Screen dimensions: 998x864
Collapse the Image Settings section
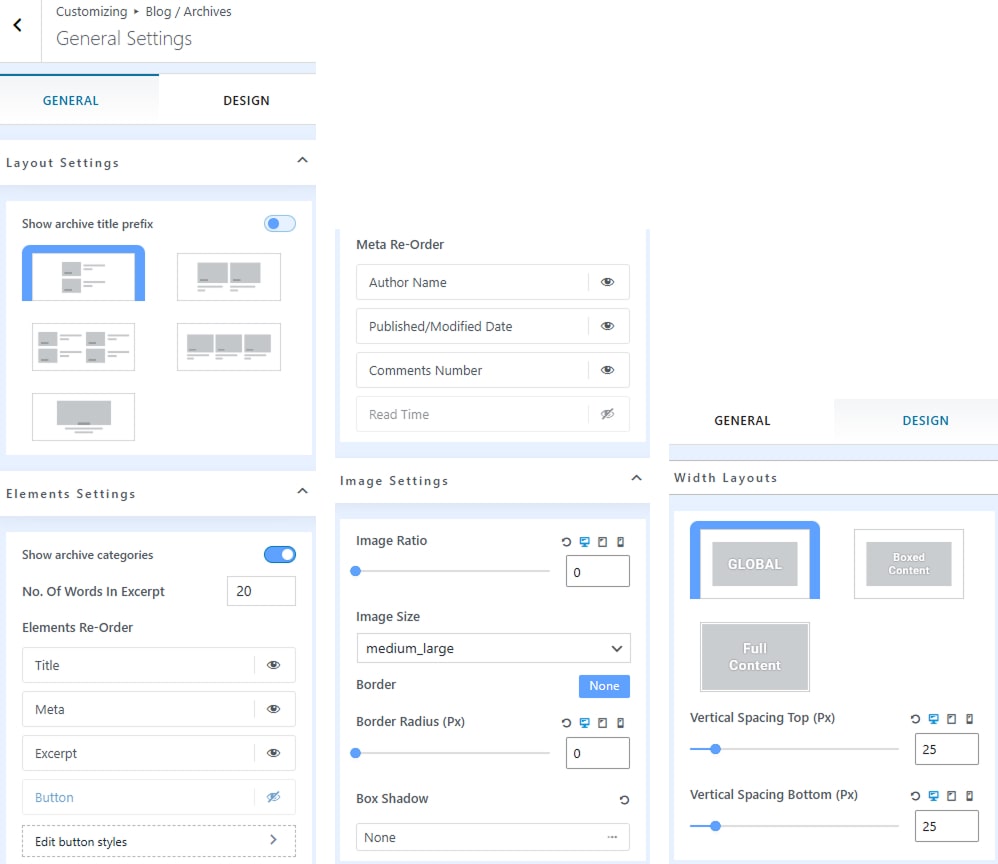636,479
